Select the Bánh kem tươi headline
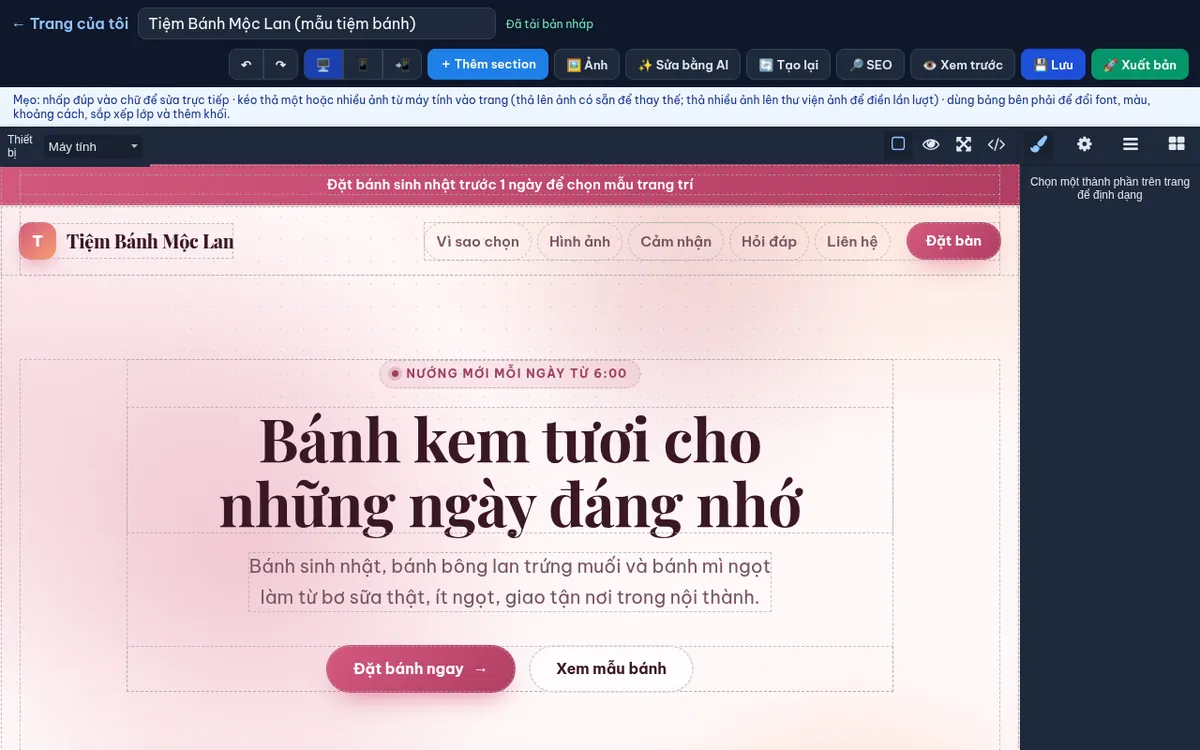 [510, 472]
